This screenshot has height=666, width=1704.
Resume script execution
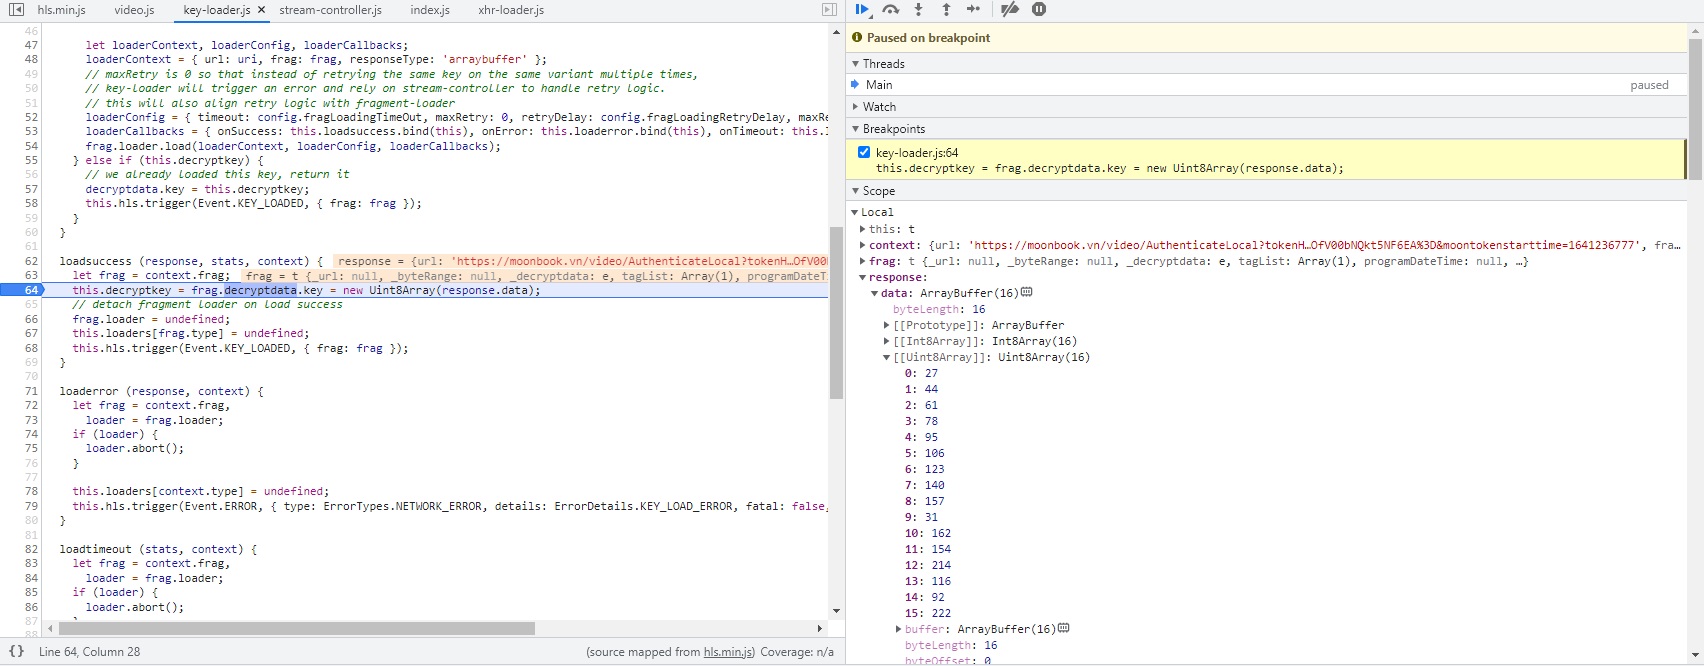tap(862, 10)
